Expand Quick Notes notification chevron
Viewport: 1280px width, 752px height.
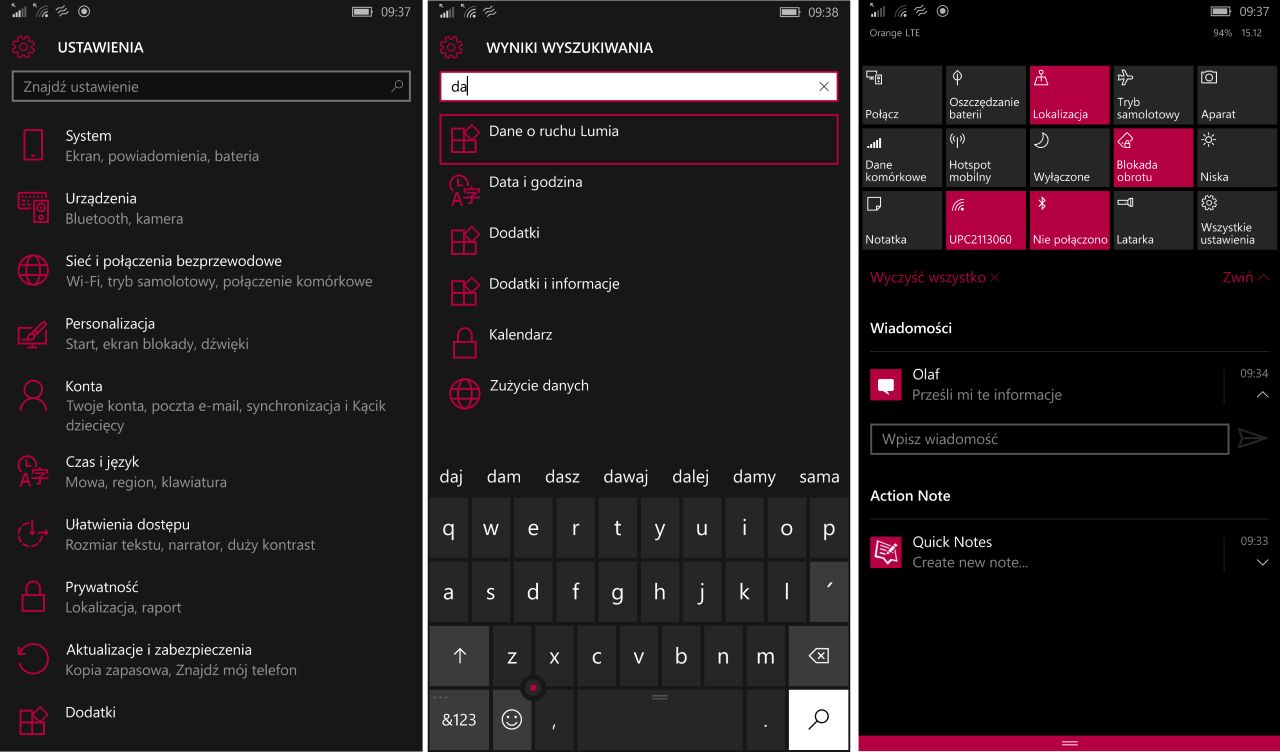pyautogui.click(x=1262, y=563)
